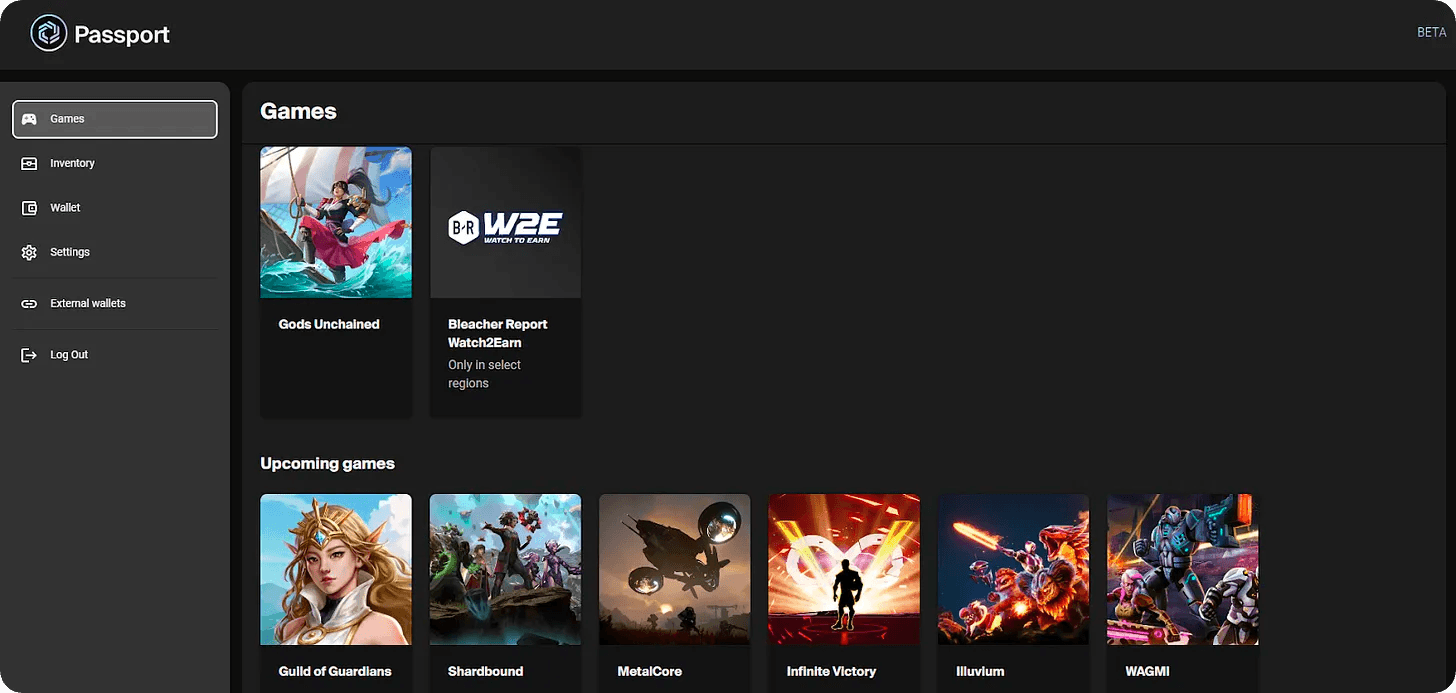This screenshot has width=1456, height=693.
Task: Click the External wallets link icon
Action: pos(29,303)
